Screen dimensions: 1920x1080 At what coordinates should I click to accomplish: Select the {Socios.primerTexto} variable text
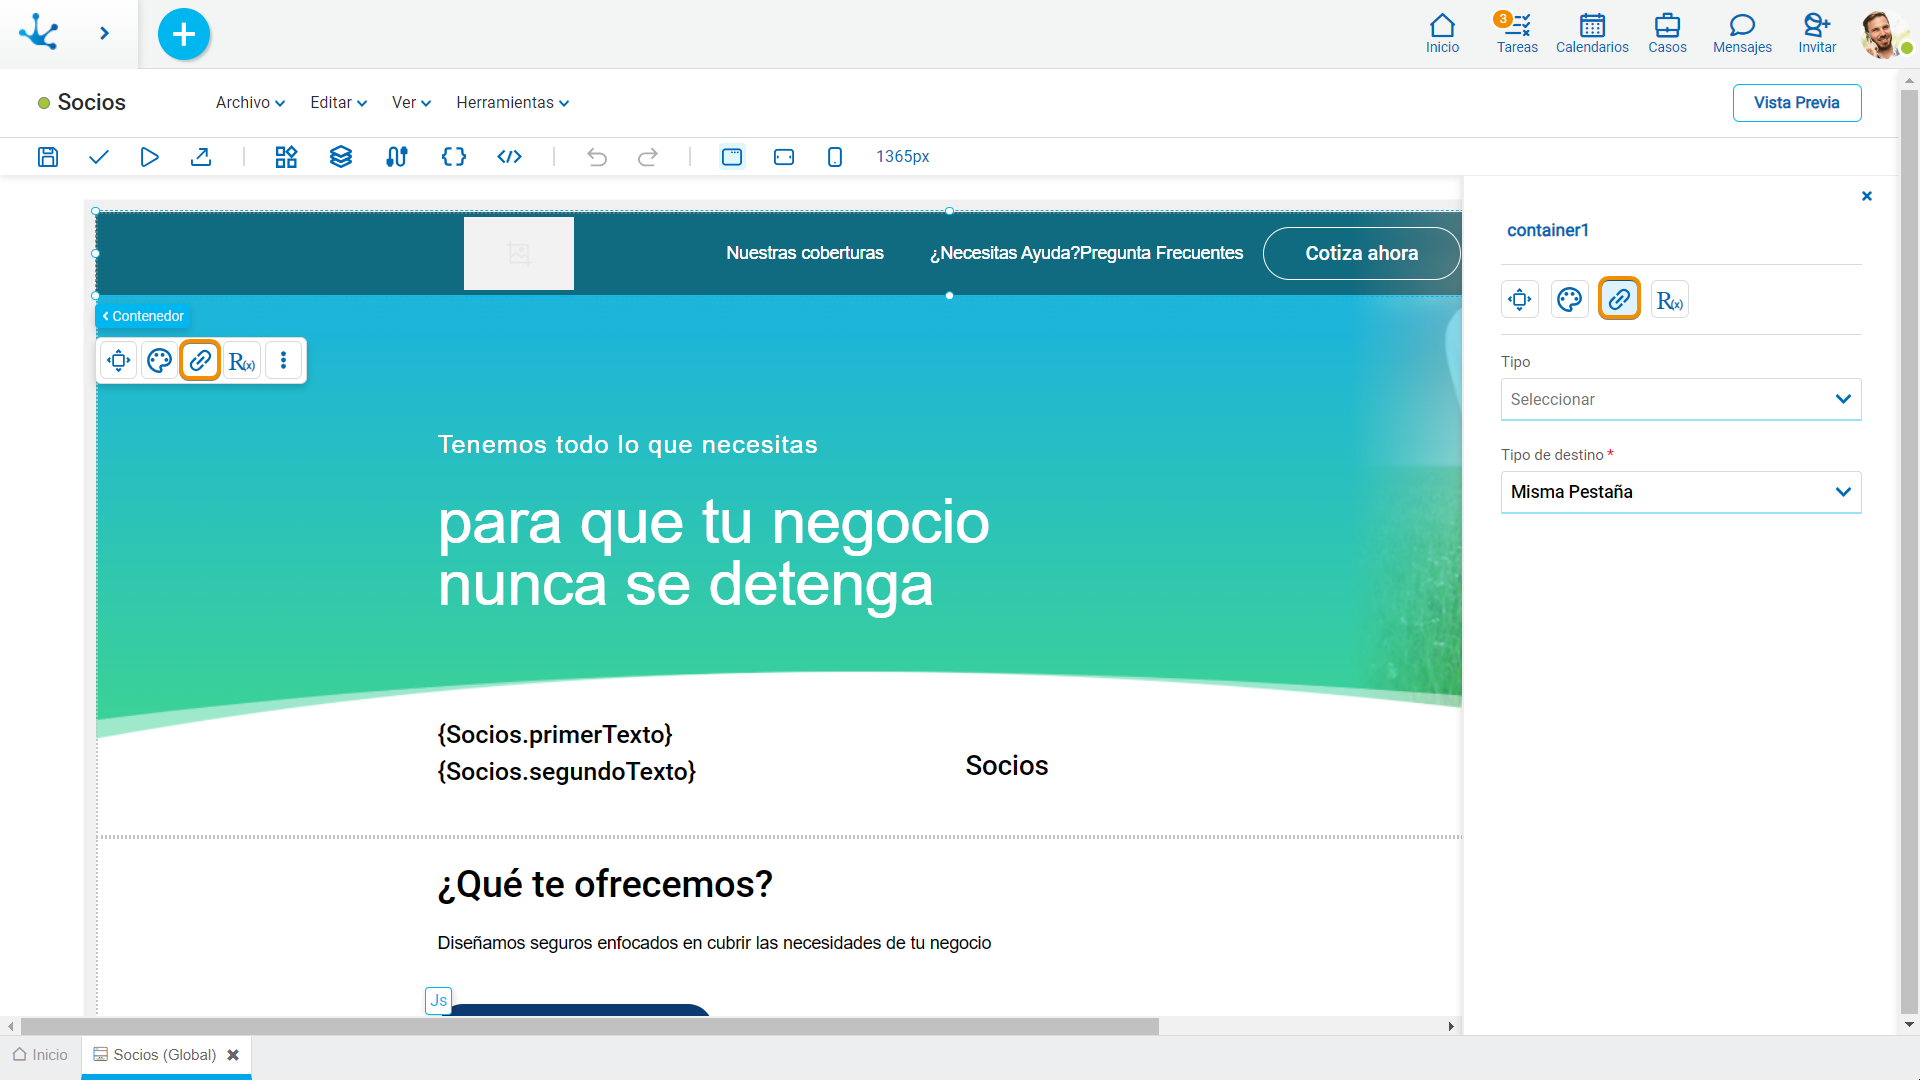coord(555,735)
